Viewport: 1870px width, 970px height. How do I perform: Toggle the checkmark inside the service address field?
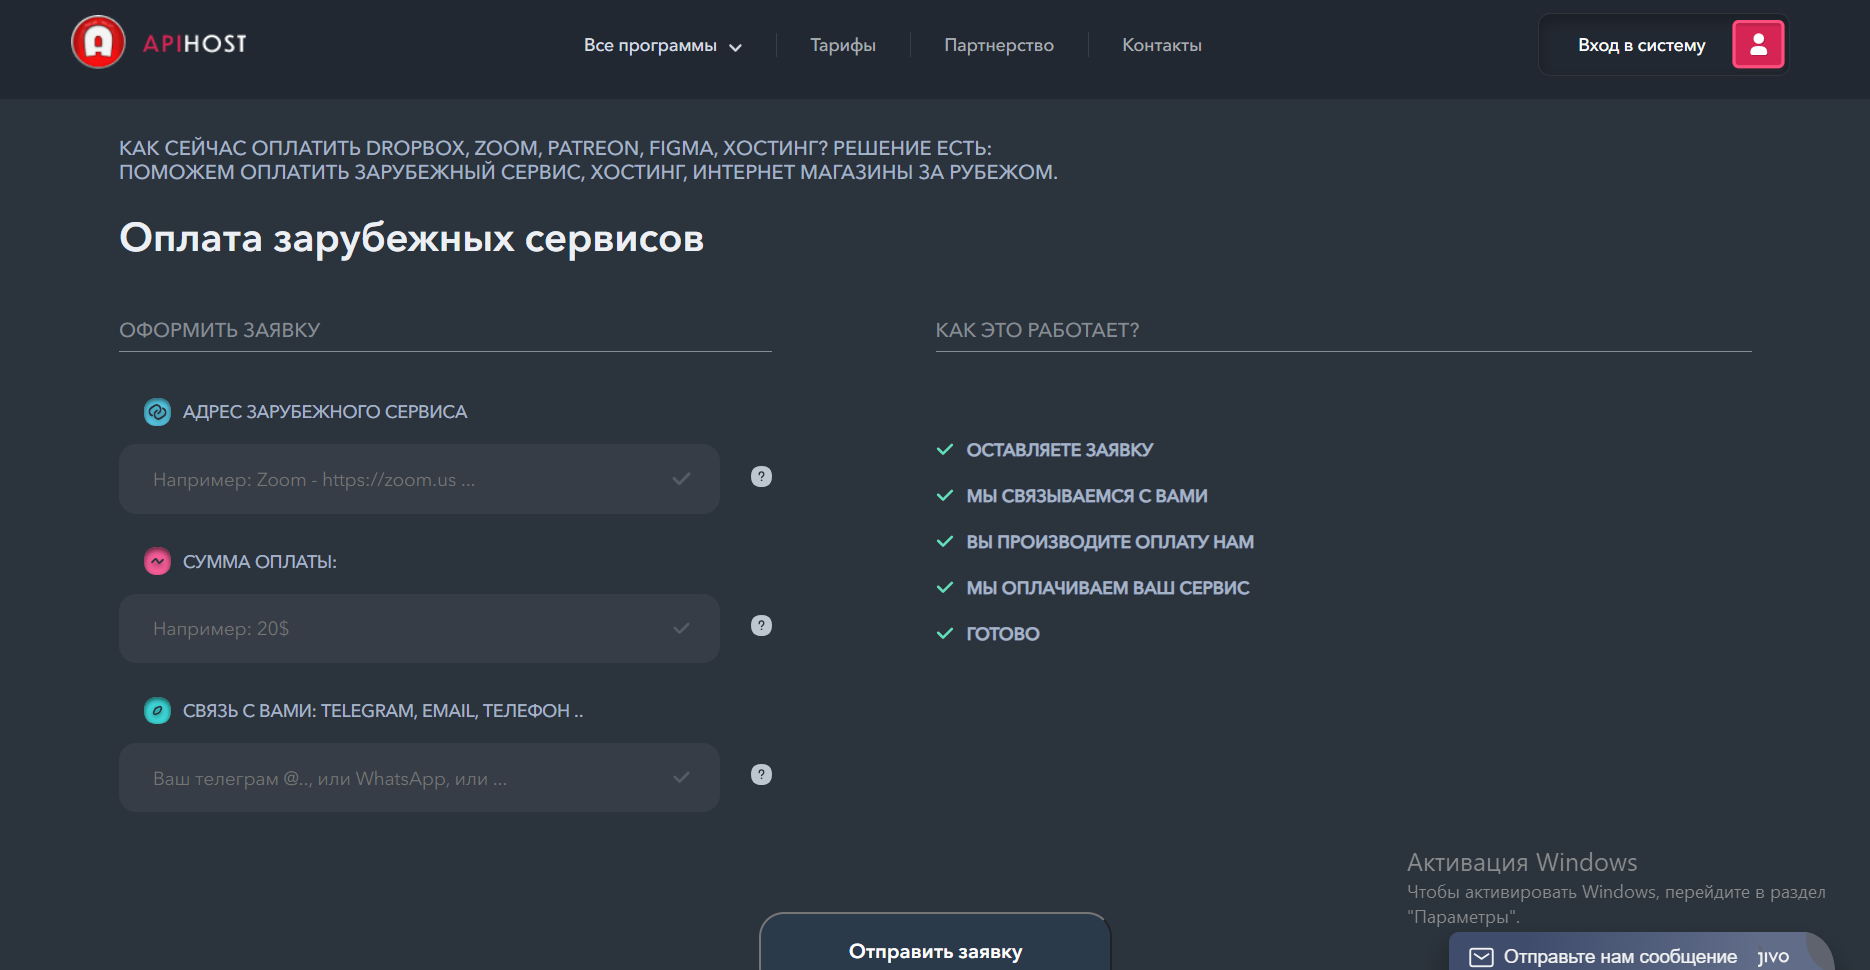coord(682,479)
